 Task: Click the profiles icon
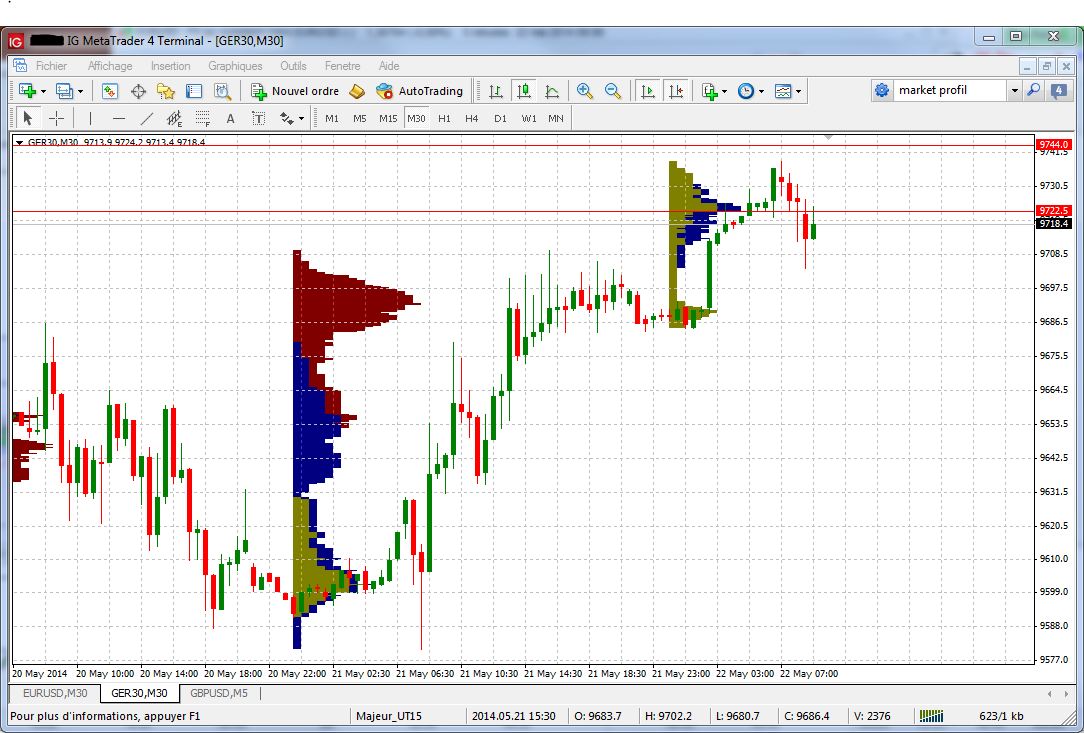pos(64,91)
